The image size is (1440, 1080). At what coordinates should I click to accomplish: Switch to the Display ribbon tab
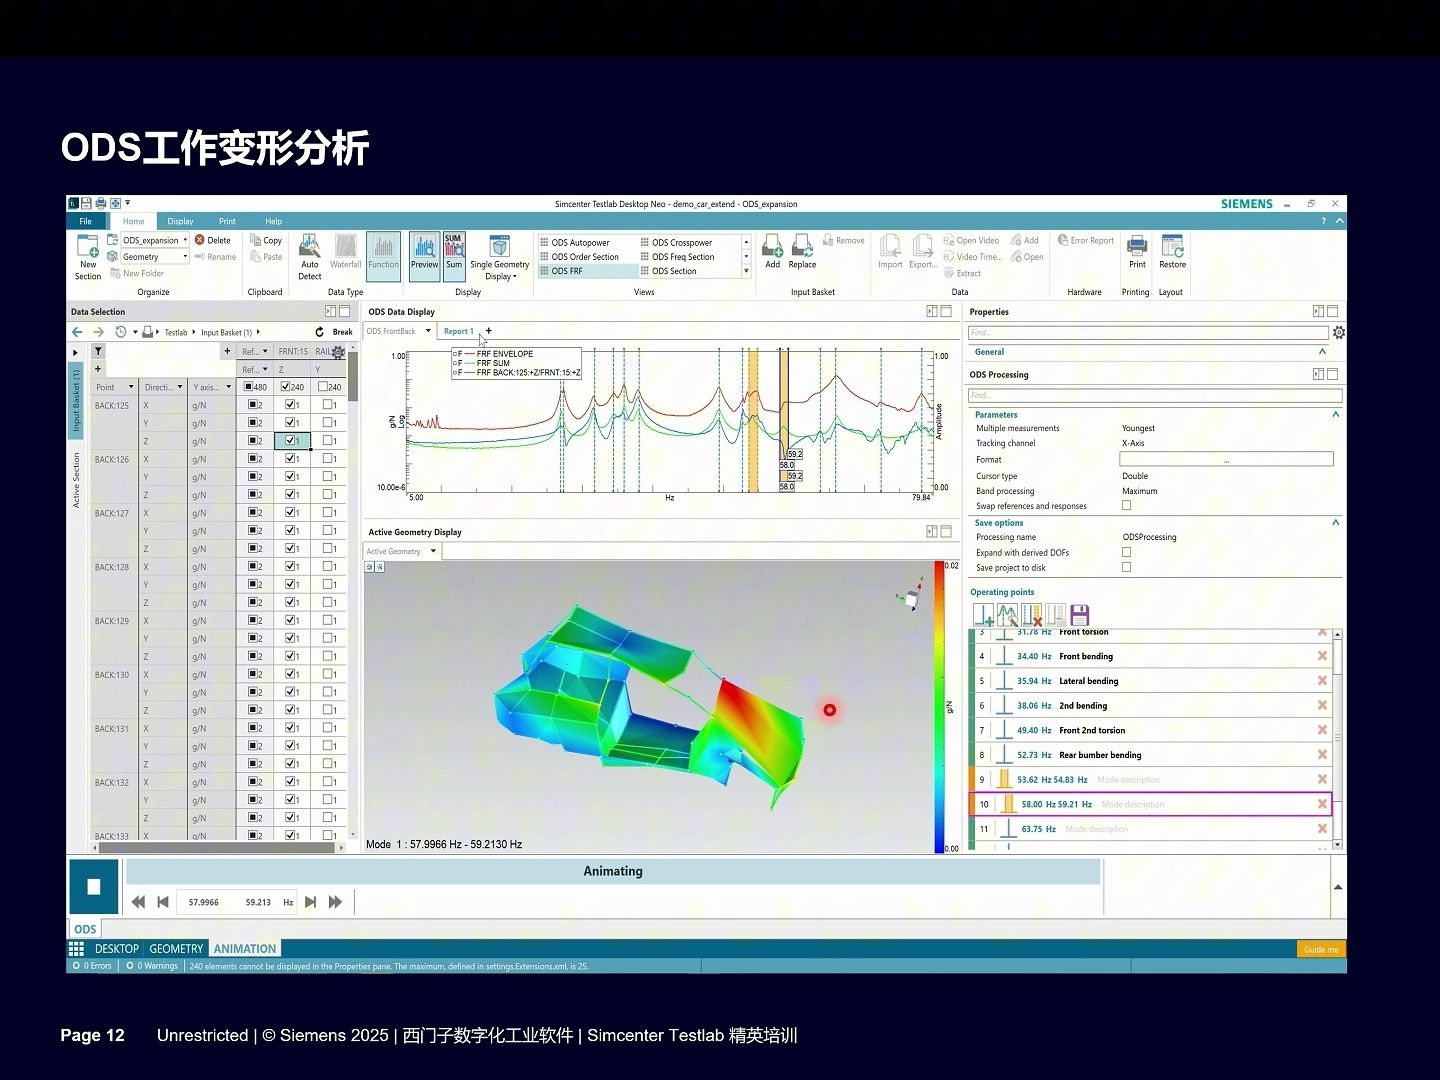(x=180, y=221)
